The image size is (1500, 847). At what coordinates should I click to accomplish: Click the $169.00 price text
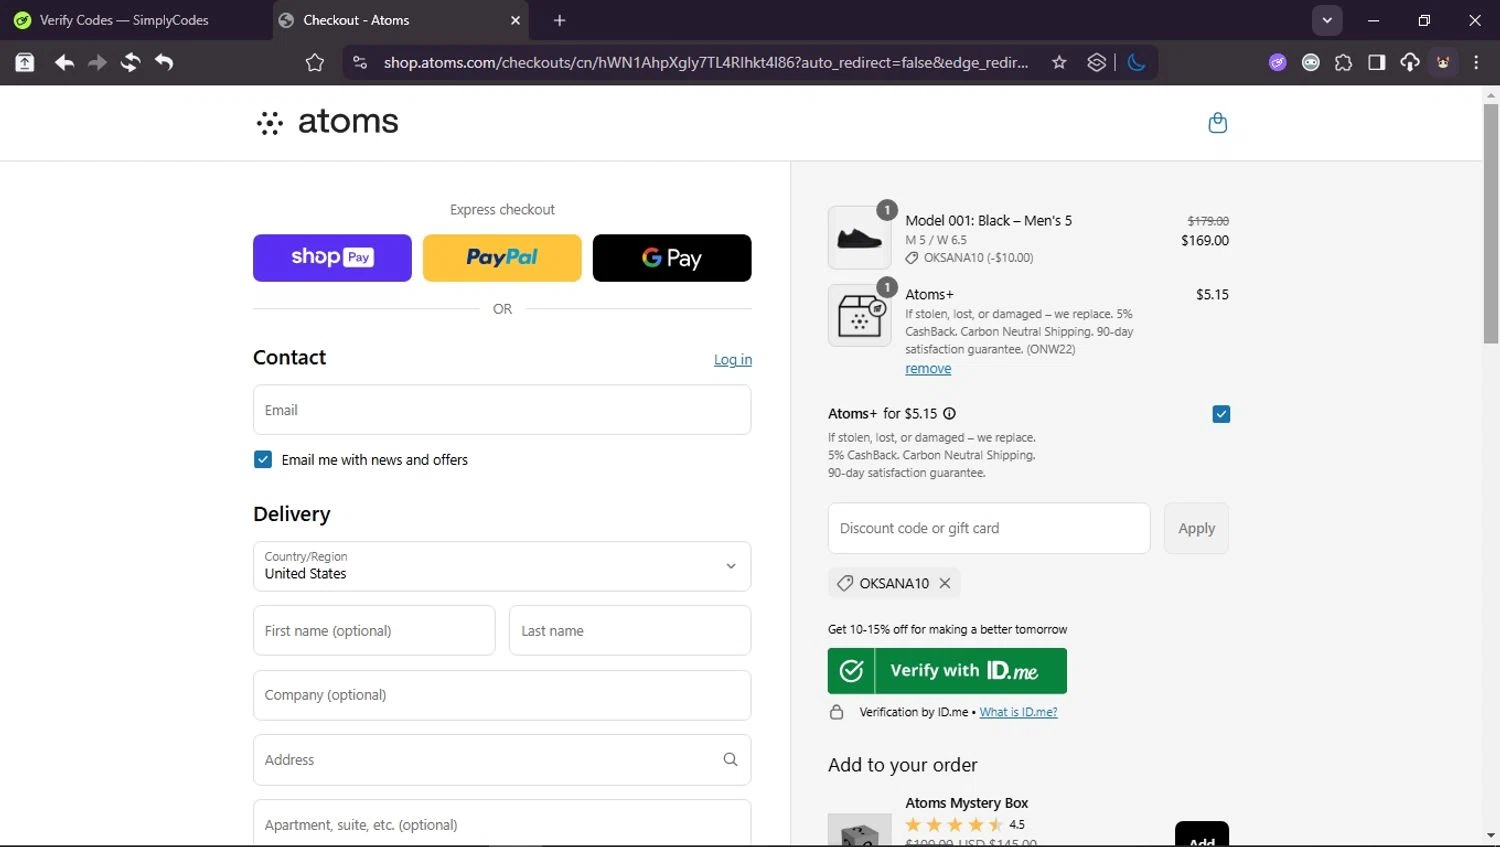pos(1205,240)
